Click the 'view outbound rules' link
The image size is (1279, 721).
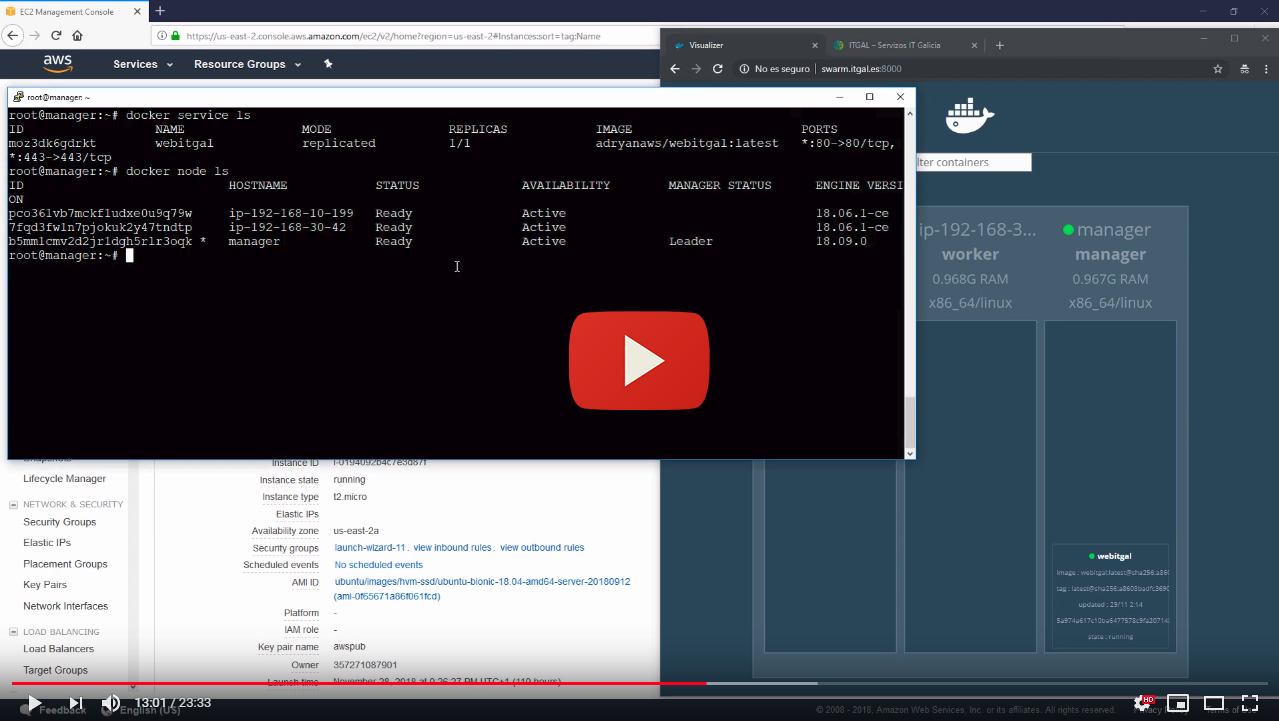542,548
